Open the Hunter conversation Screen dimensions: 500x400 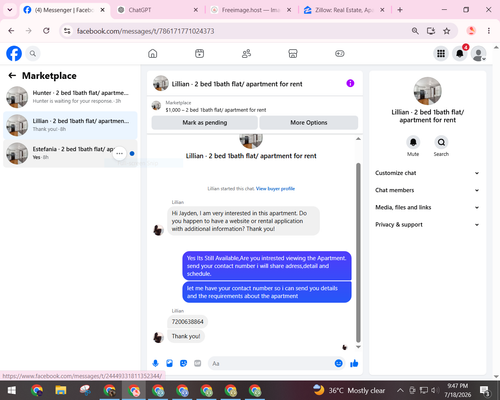(x=70, y=97)
